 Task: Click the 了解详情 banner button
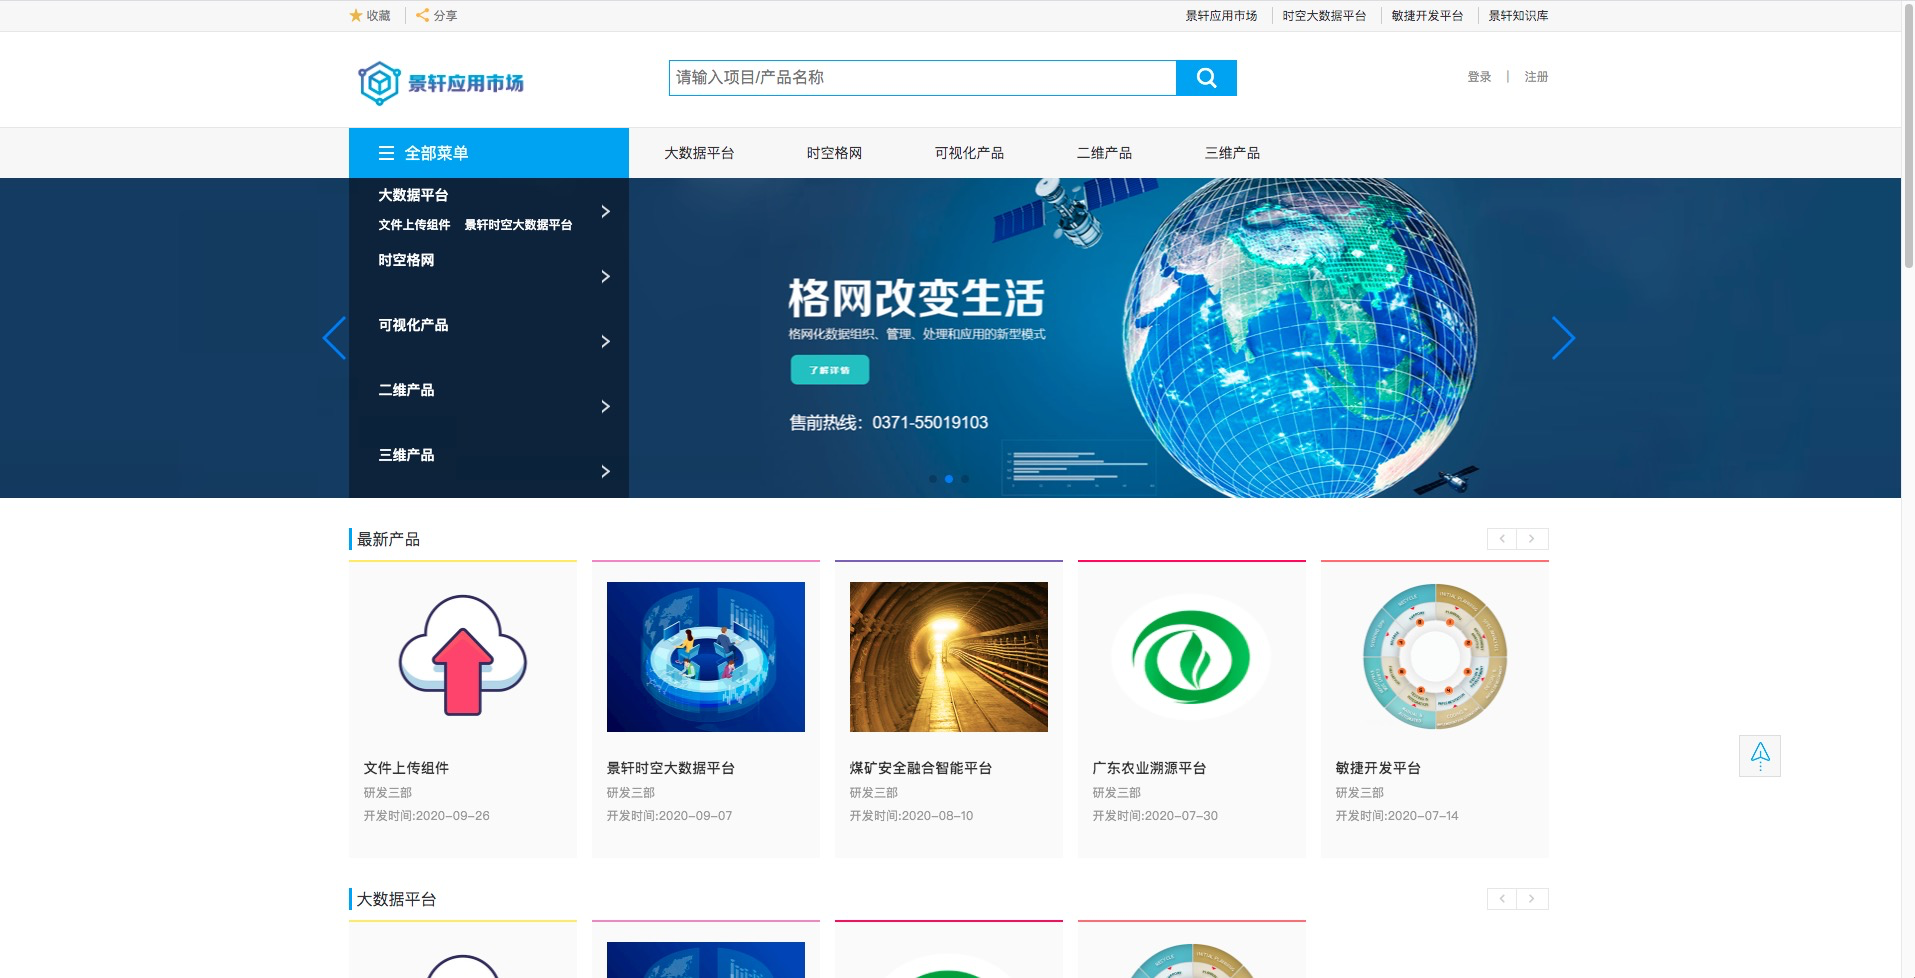pos(830,370)
